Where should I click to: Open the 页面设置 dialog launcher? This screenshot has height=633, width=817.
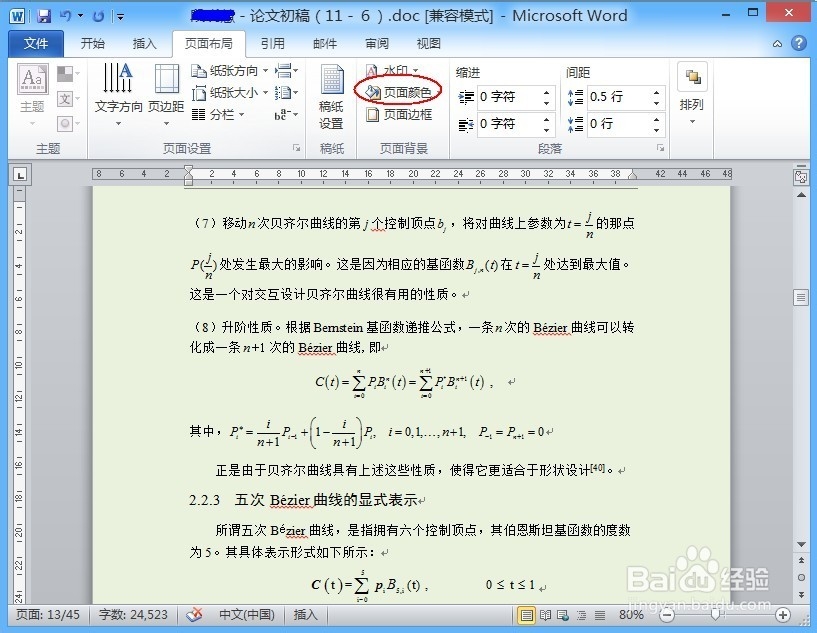(x=295, y=147)
